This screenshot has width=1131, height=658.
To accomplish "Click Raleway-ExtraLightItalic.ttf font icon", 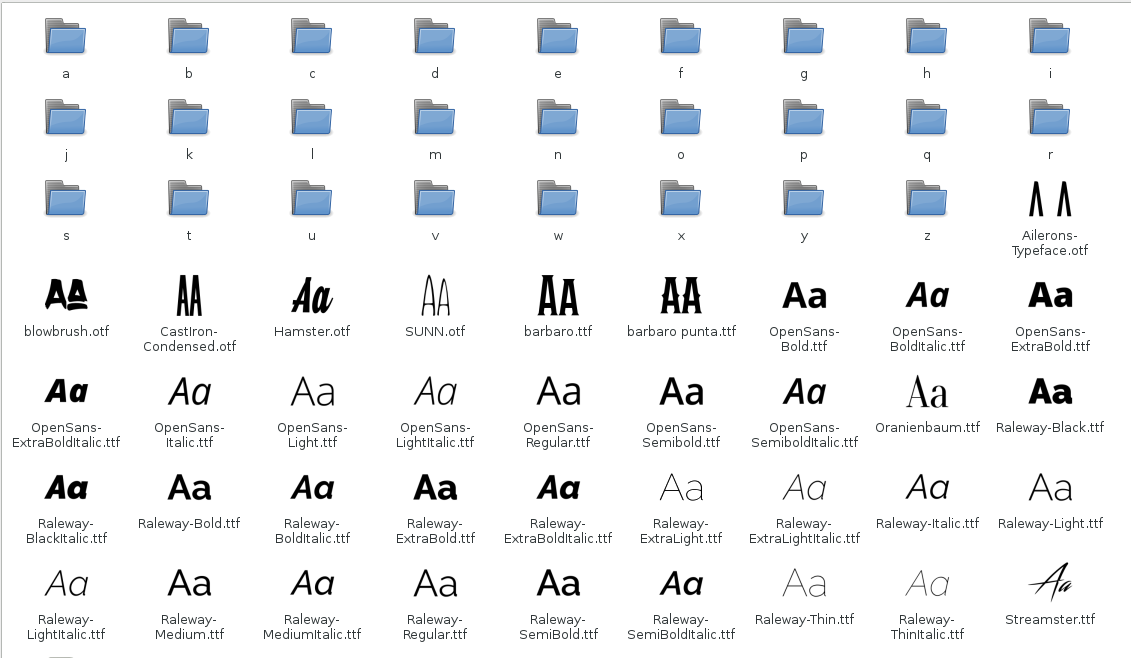I will (804, 488).
